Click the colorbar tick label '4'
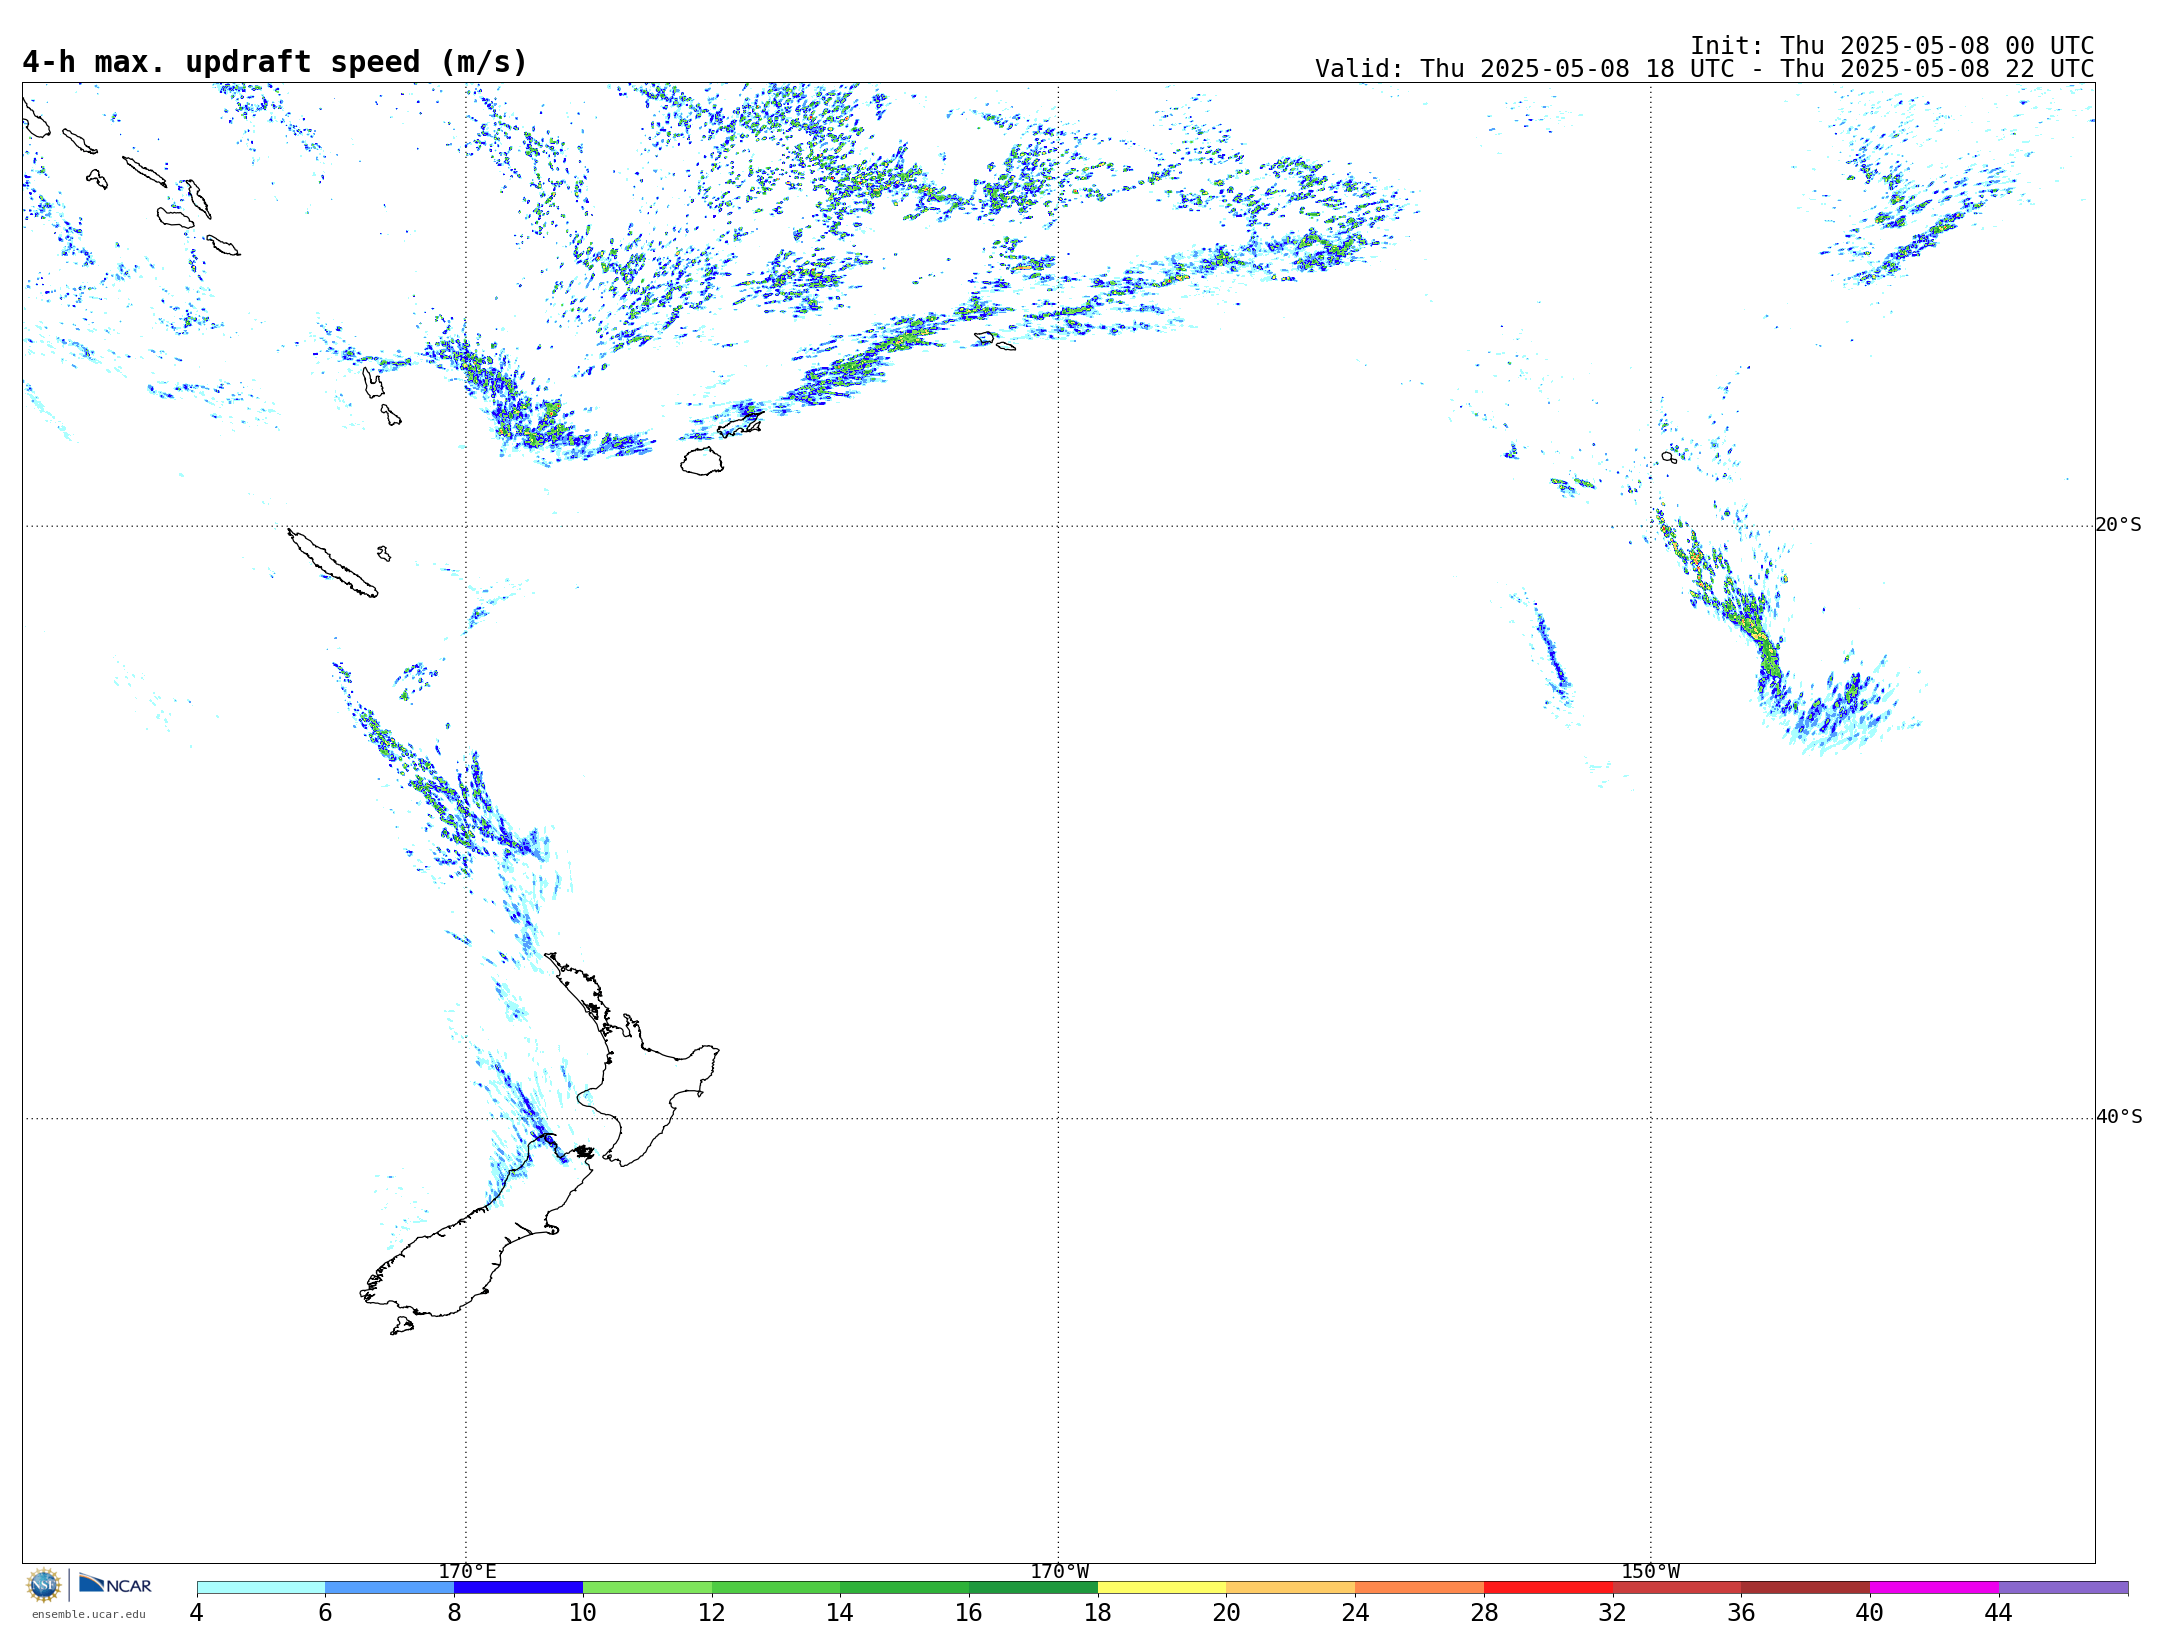Screen dimensions: 2160x1626 click(197, 1613)
